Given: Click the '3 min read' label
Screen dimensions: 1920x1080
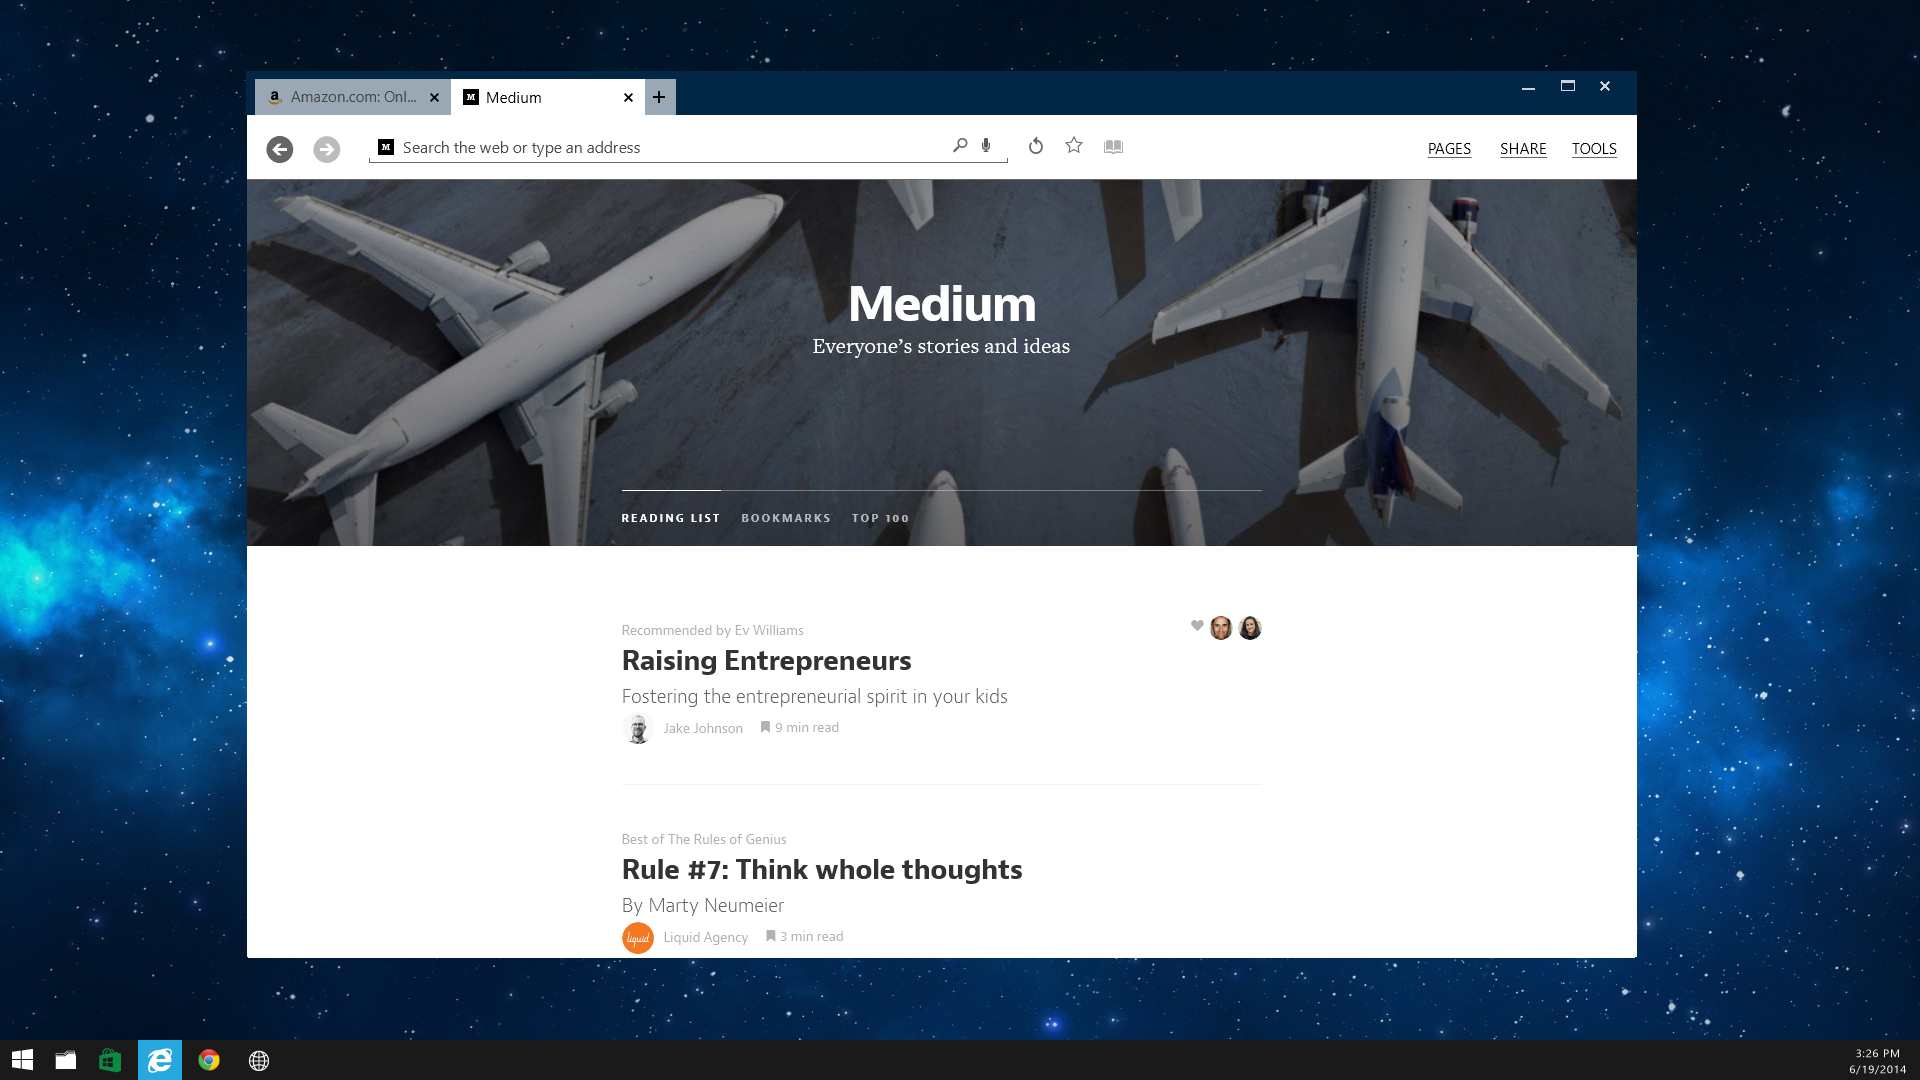Looking at the screenshot, I should coord(812,936).
